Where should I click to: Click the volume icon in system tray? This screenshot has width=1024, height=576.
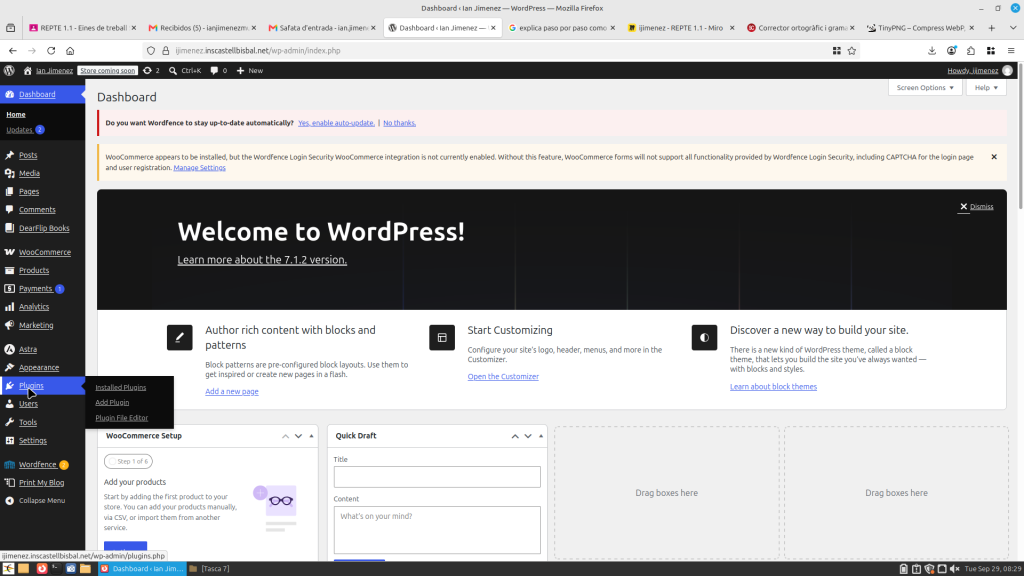pos(955,569)
